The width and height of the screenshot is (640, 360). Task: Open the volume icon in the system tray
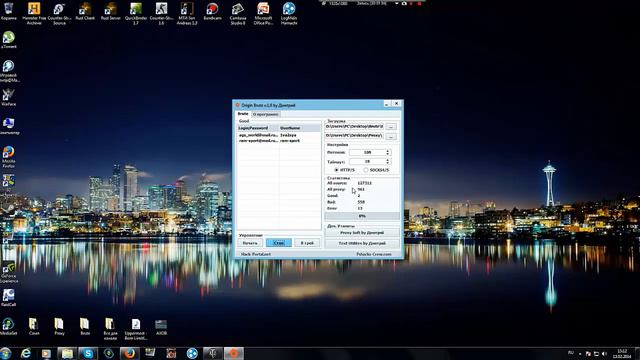(604, 353)
